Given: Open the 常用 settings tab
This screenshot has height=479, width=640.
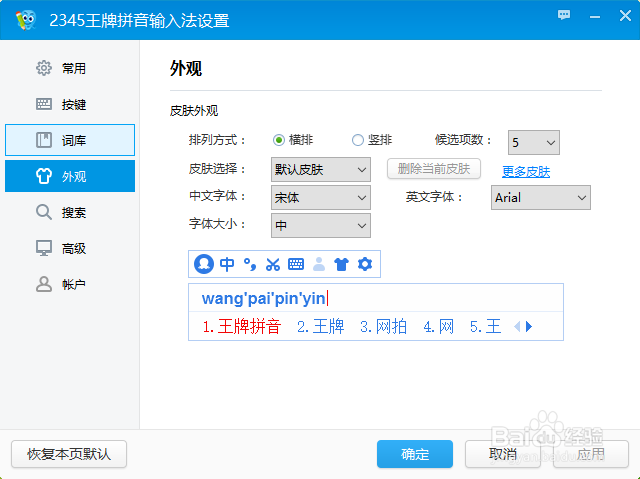Looking at the screenshot, I should 70,68.
